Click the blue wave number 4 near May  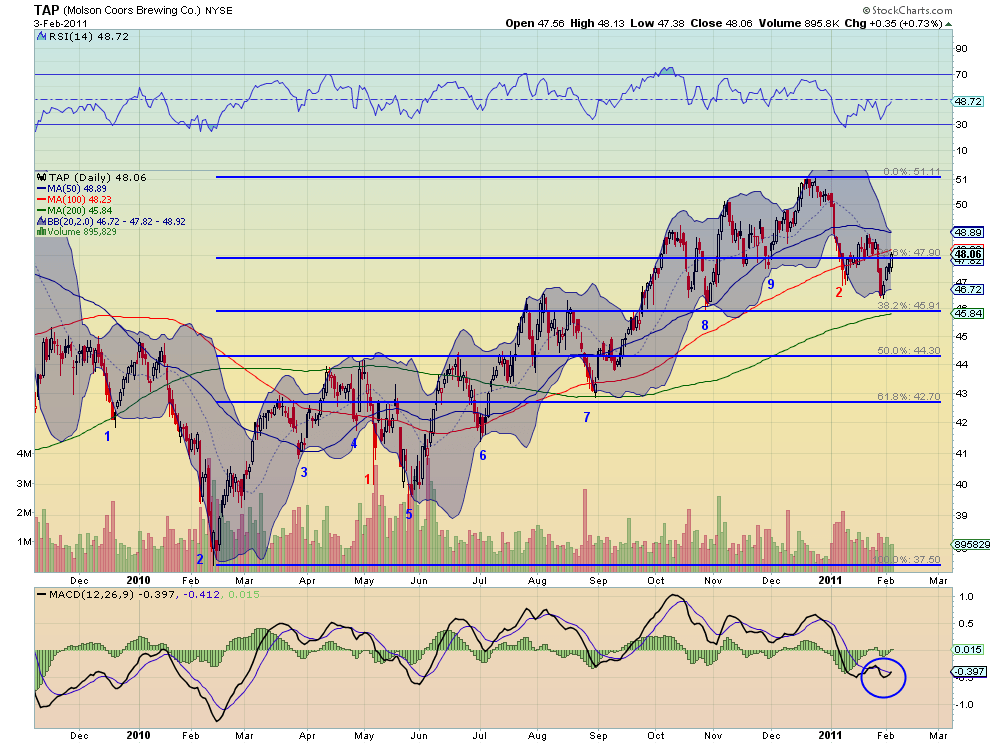(354, 443)
